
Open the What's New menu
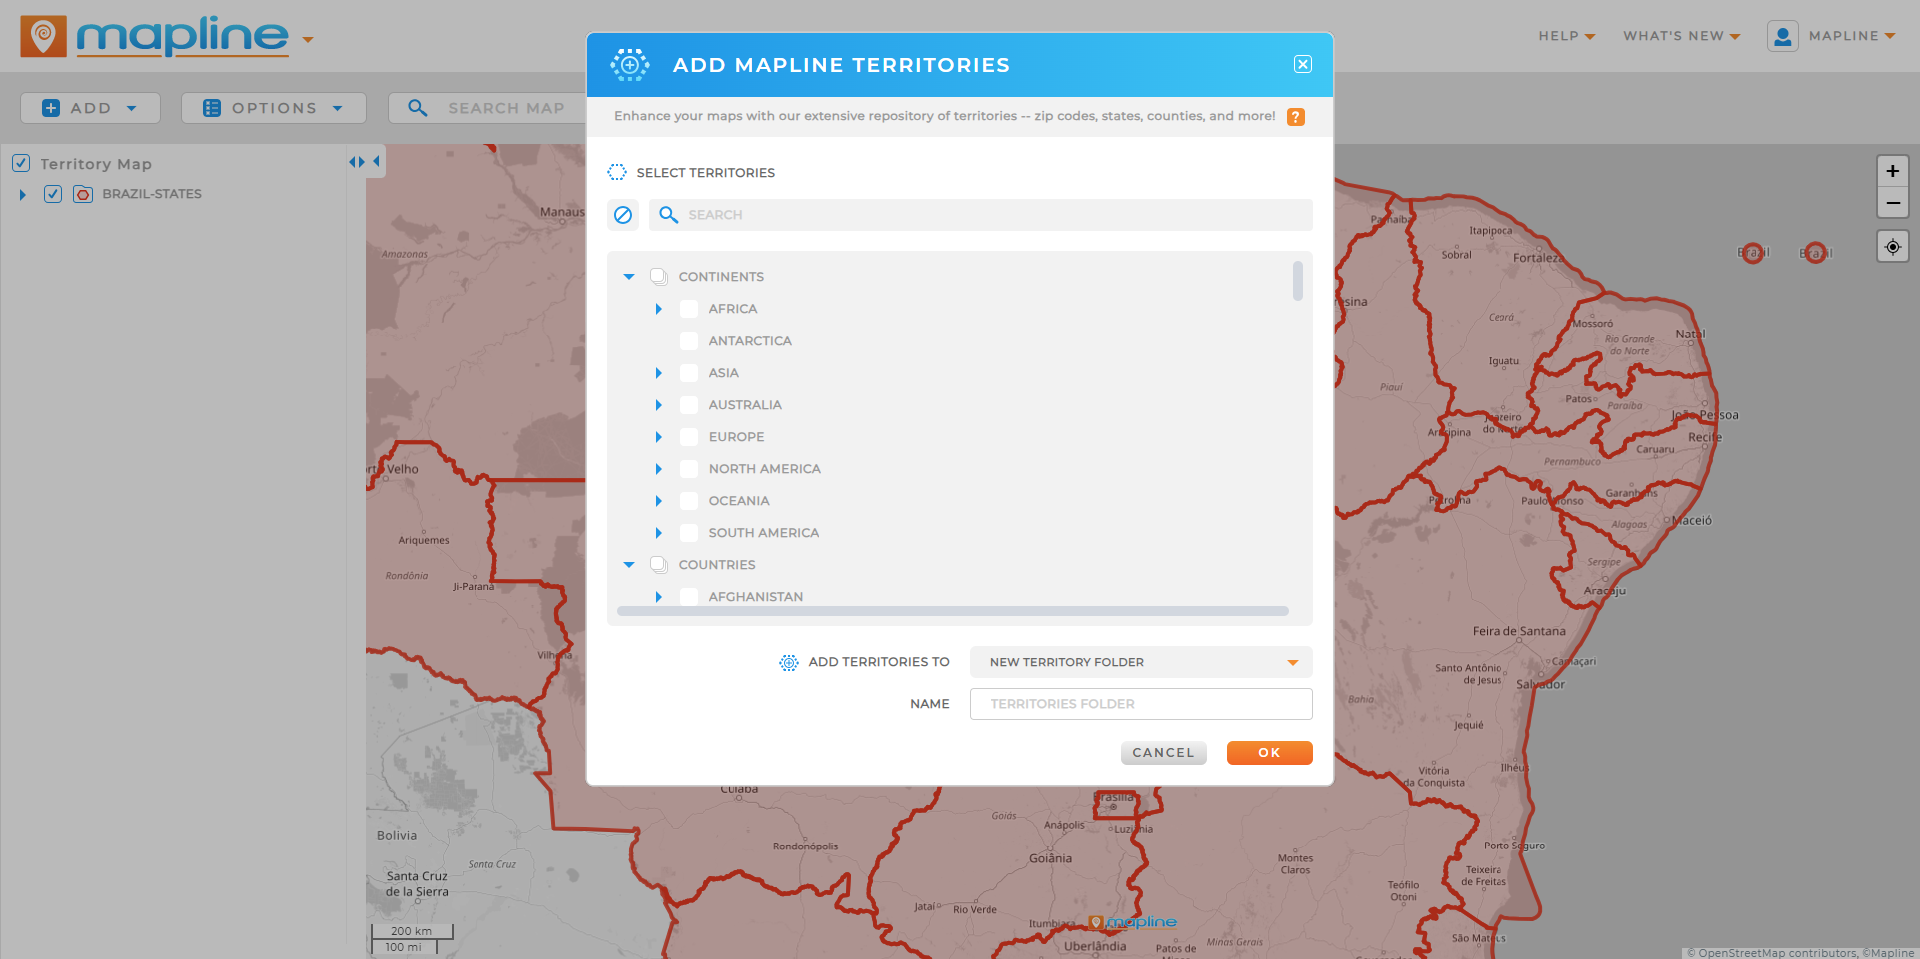point(1681,36)
